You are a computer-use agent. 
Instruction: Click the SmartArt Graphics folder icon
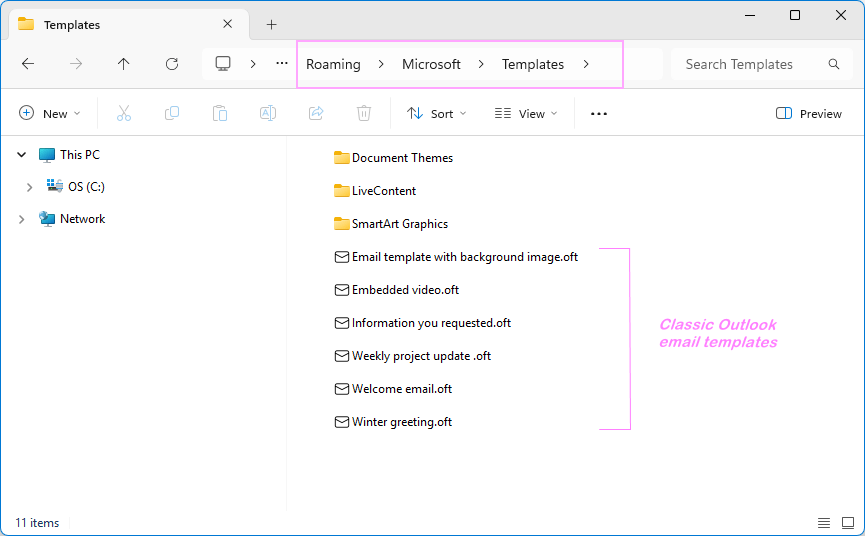[x=341, y=224]
